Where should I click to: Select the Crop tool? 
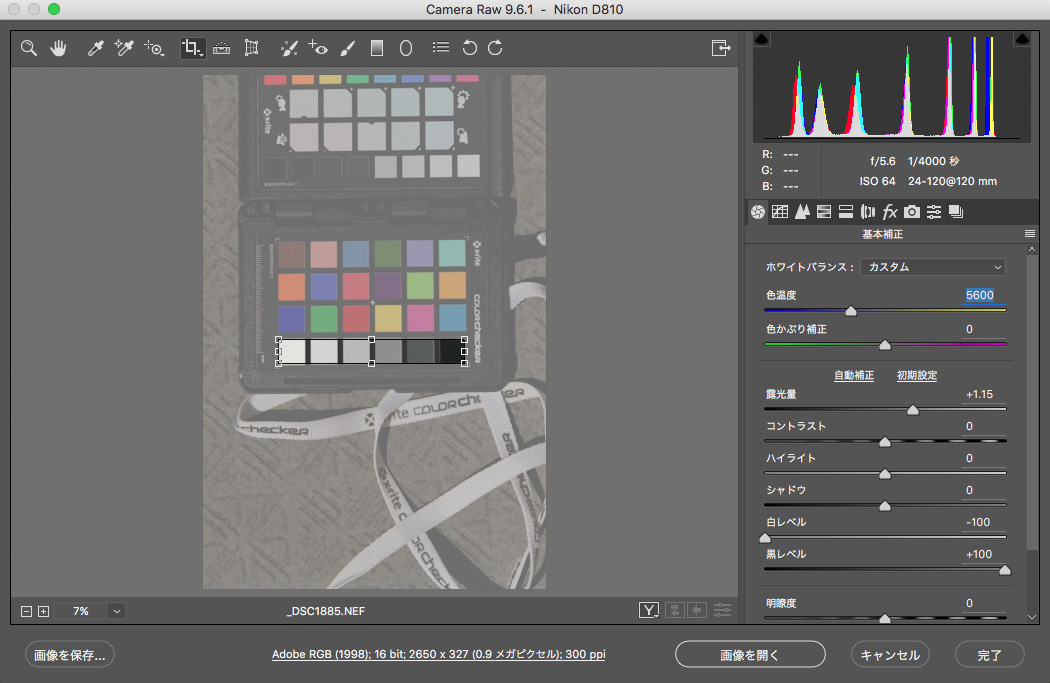(192, 48)
